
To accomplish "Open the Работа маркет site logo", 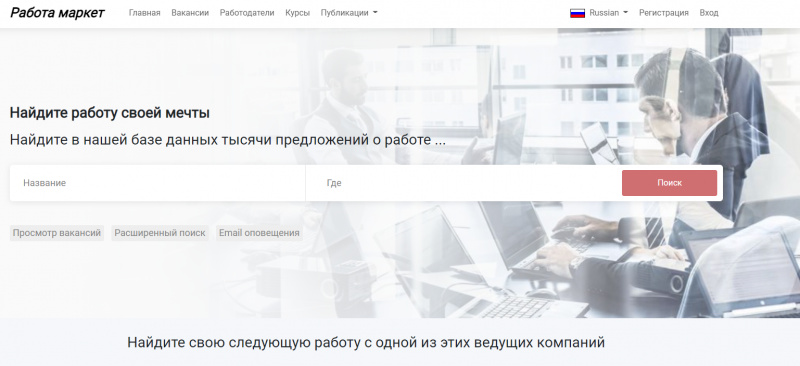I will (x=57, y=13).
